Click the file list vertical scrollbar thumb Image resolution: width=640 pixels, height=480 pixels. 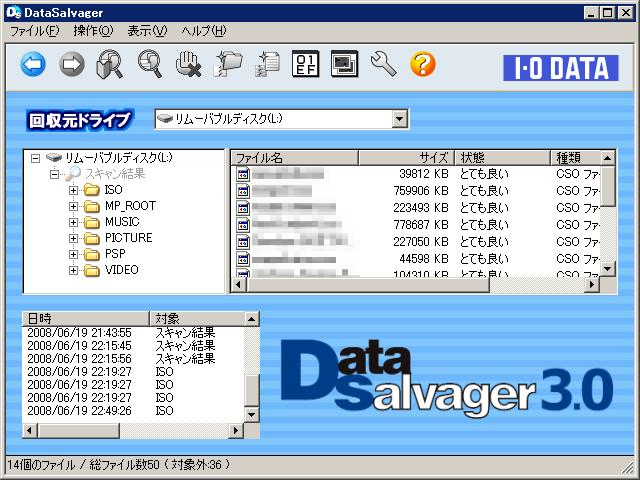607,186
